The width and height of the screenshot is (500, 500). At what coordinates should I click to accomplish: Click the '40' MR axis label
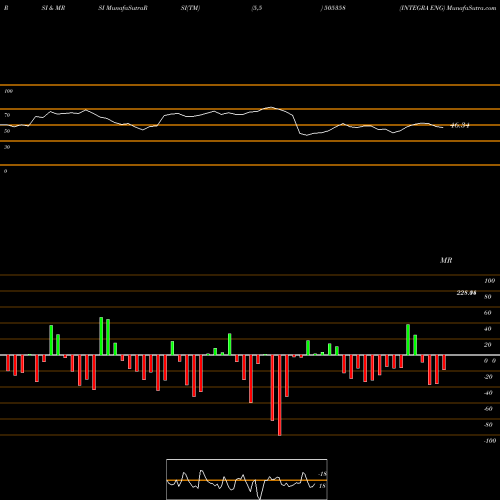click(x=488, y=329)
